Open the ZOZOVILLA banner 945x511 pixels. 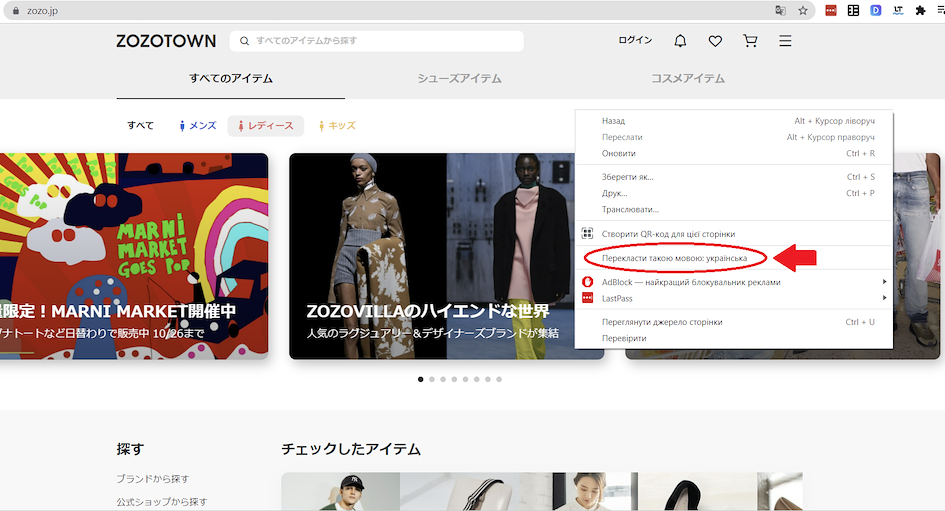coord(447,256)
